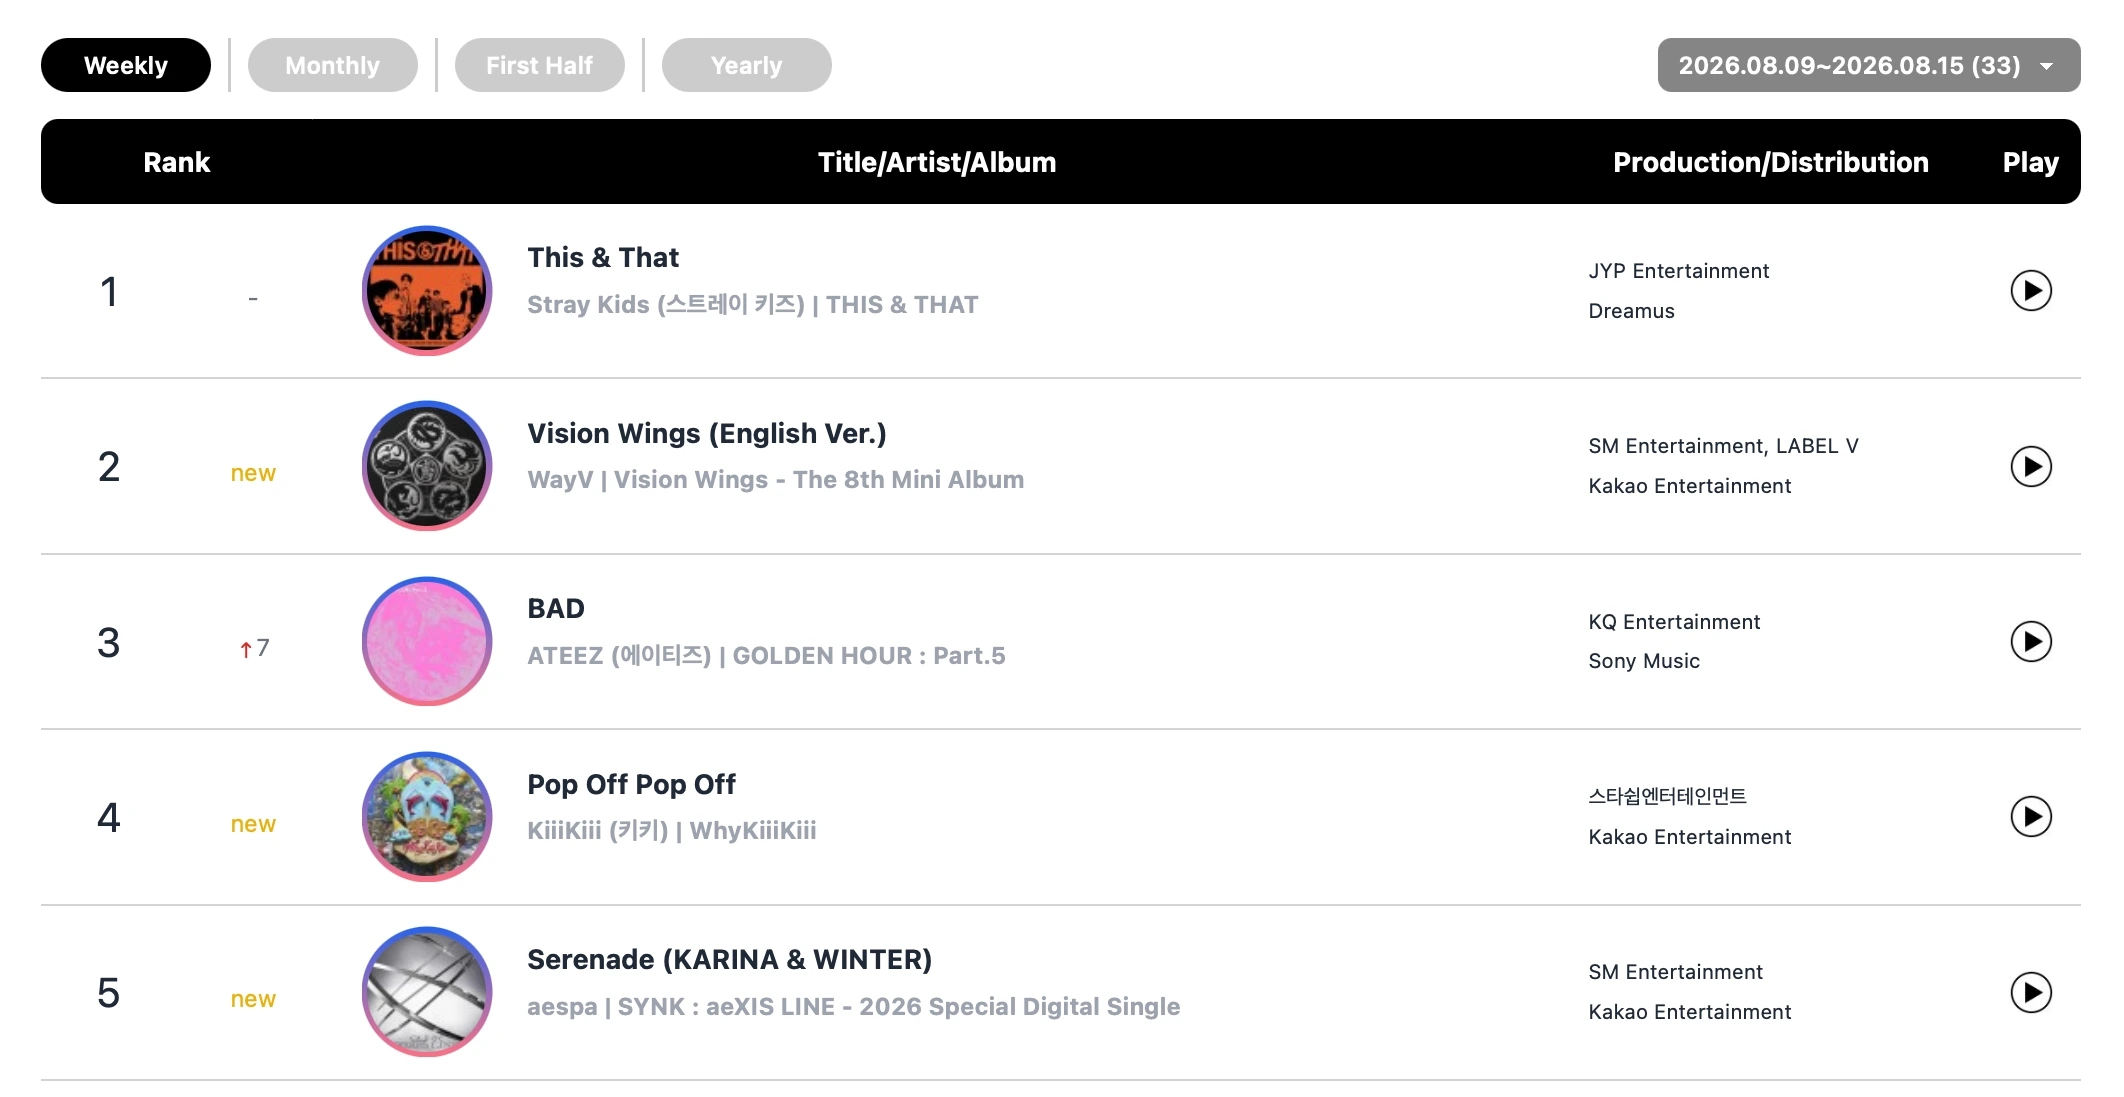Click the BAD song title link
This screenshot has width=2124, height=1097.
click(556, 609)
